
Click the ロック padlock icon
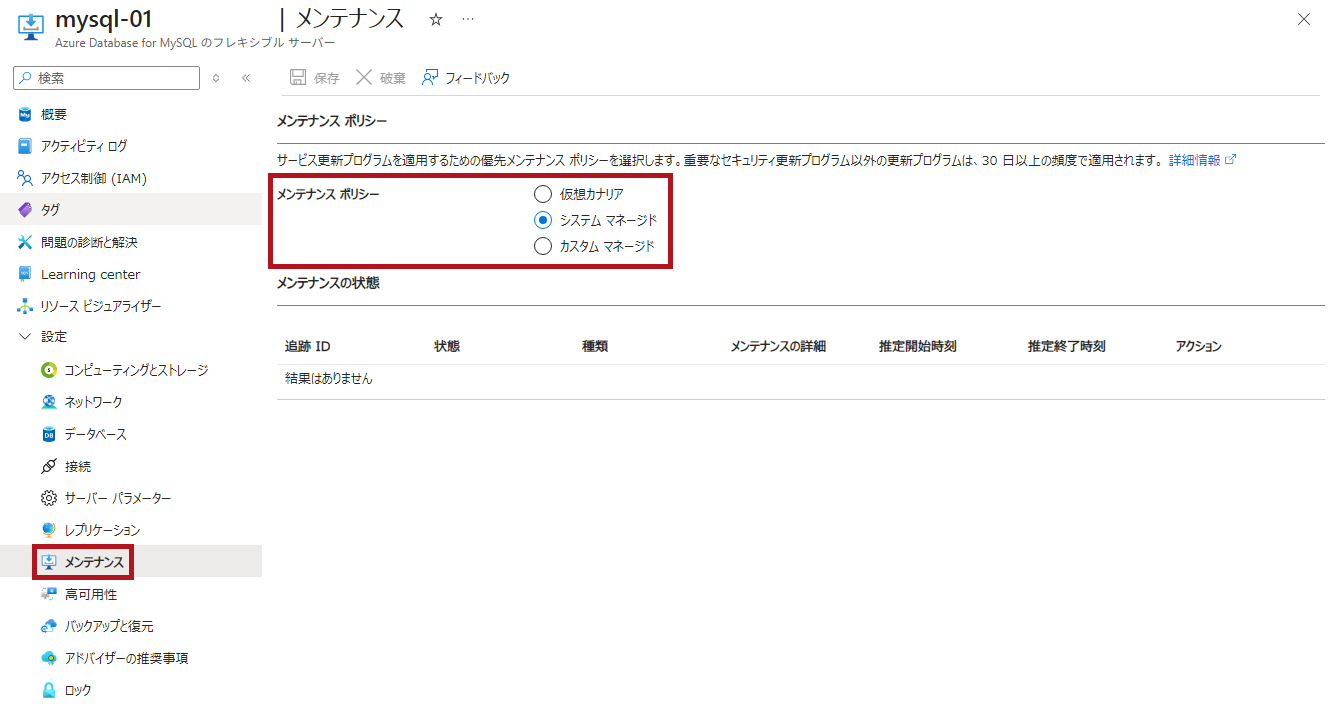[49, 690]
